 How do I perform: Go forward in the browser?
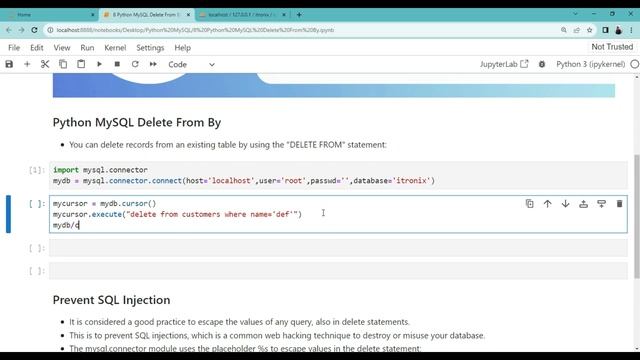(x=21, y=30)
